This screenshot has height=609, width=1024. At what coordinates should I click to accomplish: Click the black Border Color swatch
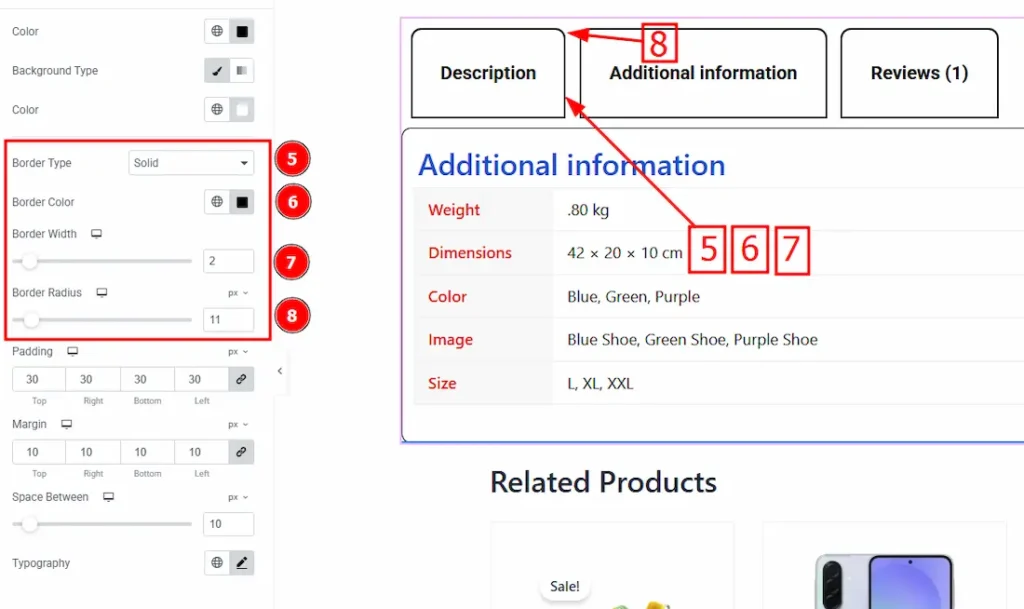pos(242,202)
